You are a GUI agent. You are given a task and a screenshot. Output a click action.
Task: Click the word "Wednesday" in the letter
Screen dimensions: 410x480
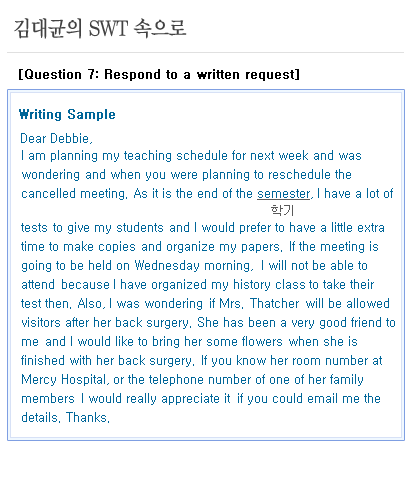[x=167, y=266]
